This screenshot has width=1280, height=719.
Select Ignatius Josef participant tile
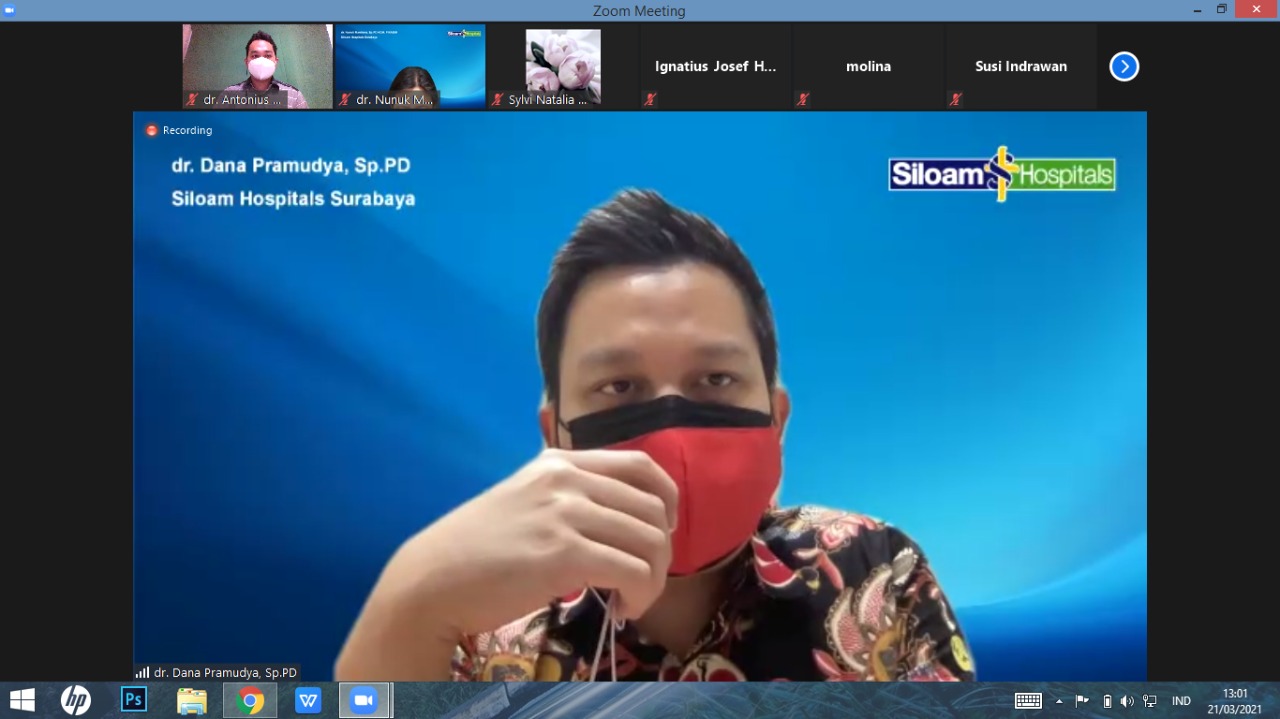click(x=715, y=67)
